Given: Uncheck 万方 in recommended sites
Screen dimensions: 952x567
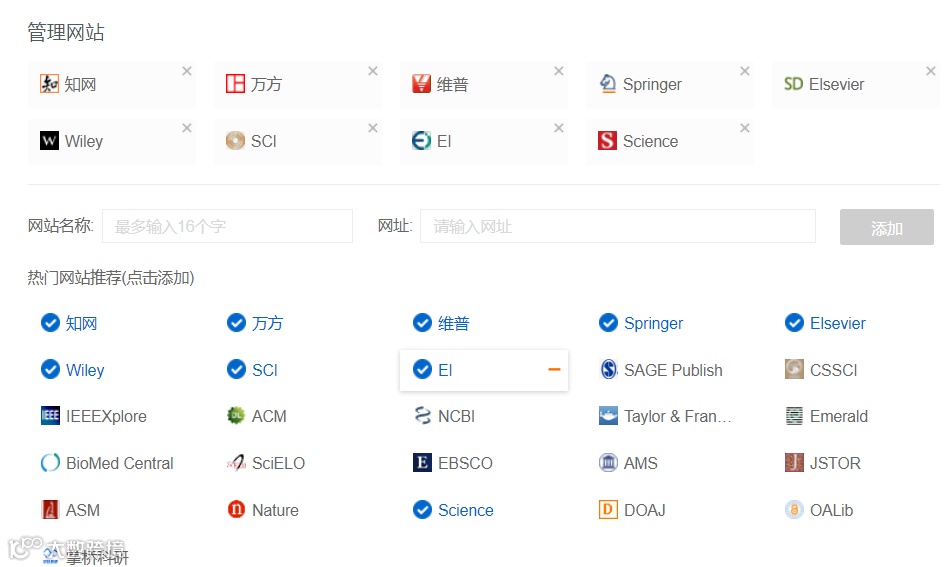Looking at the screenshot, I should [236, 323].
